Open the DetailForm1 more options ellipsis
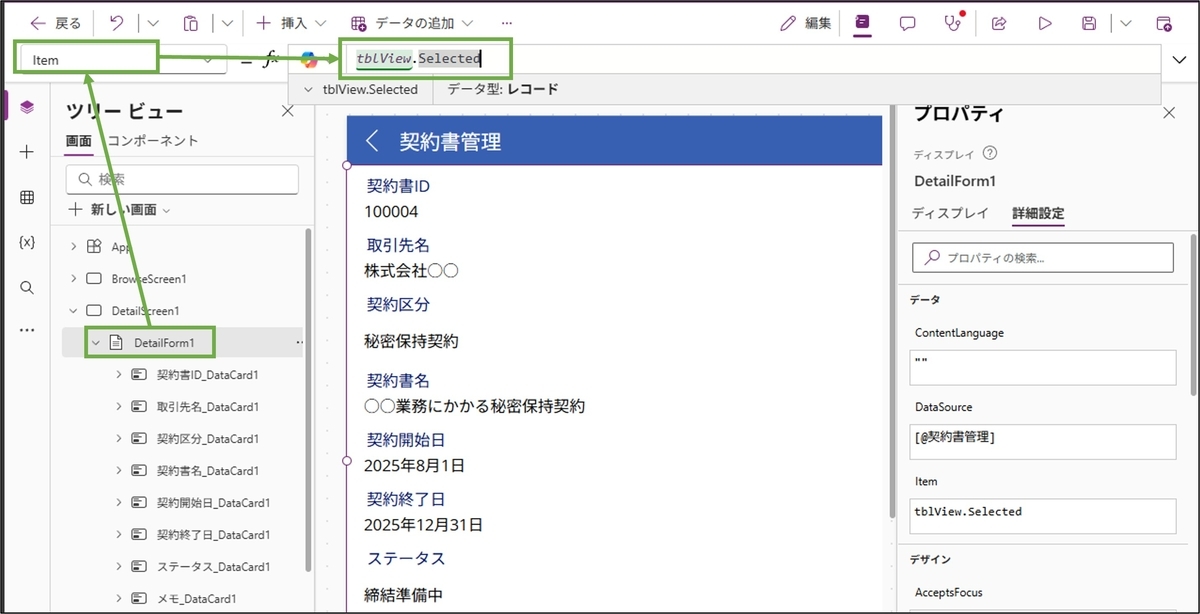The width and height of the screenshot is (1200, 614). pos(298,342)
